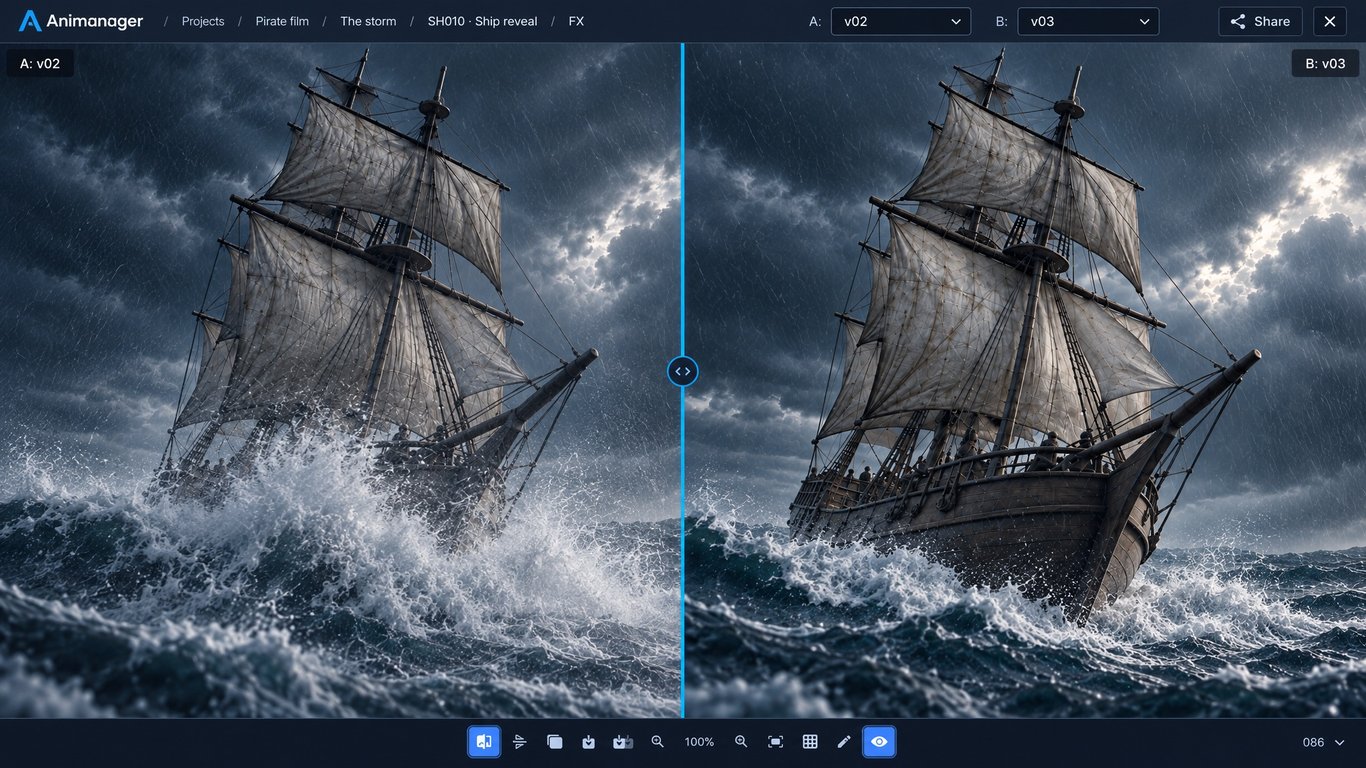Open the Pirate film breadcrumb
Screen dimensions: 1366x768
pos(282,21)
